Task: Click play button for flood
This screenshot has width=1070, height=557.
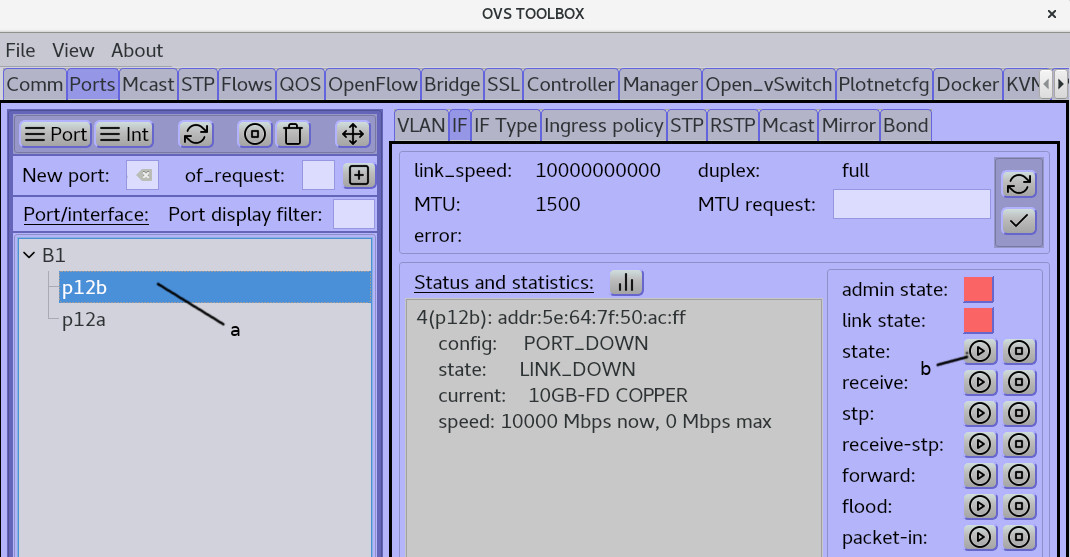Action: [x=981, y=506]
